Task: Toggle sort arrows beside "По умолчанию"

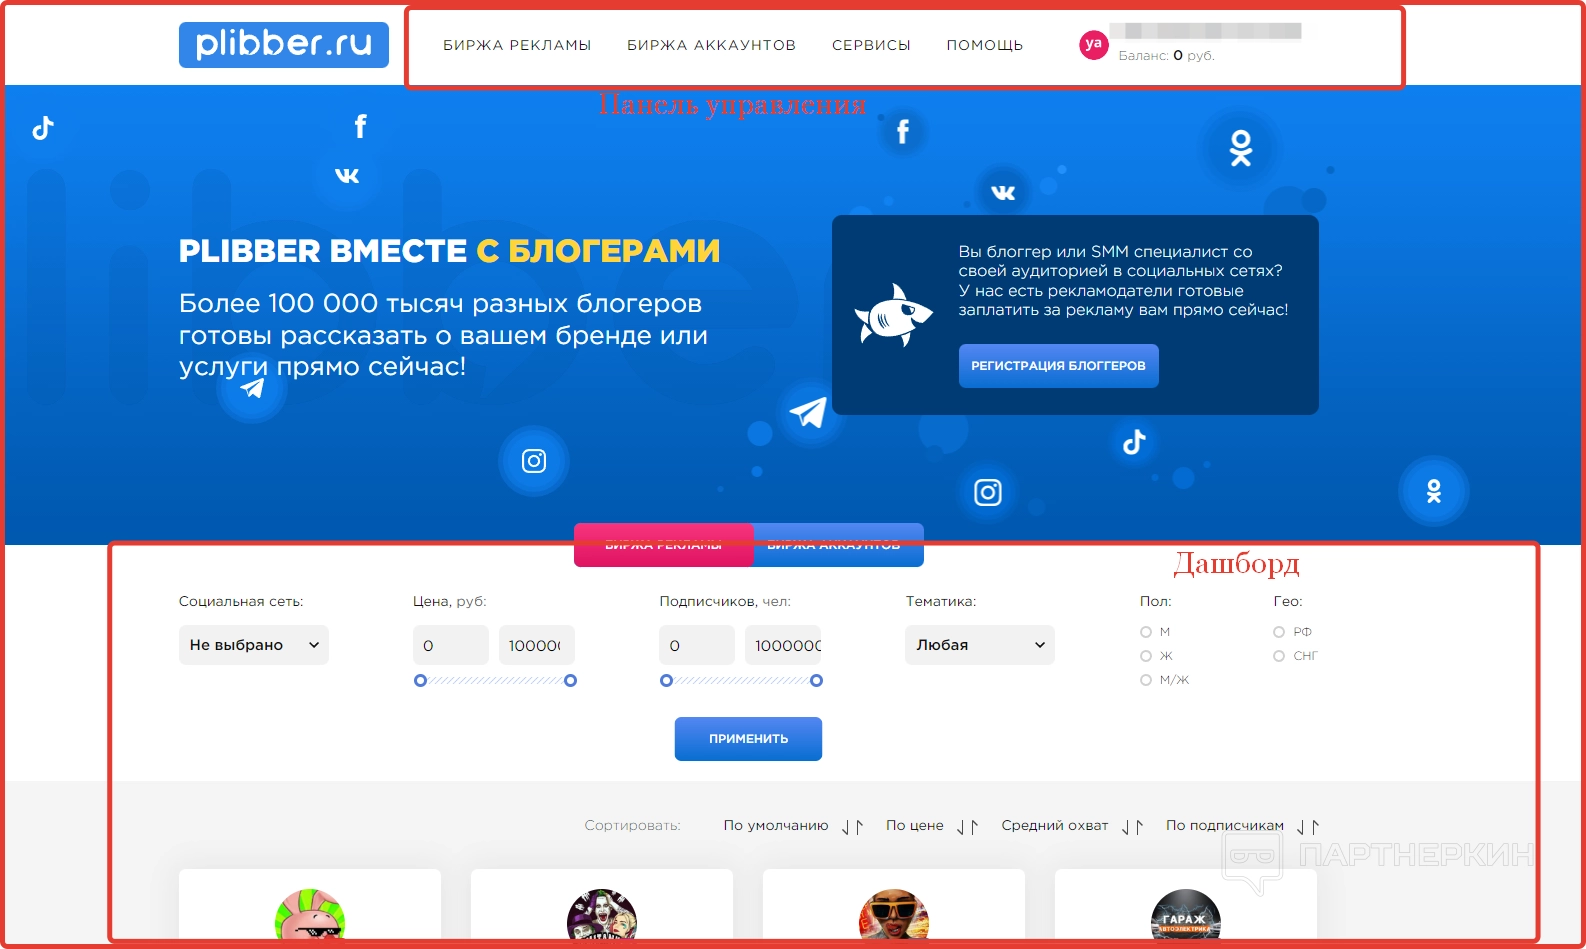Action: click(852, 827)
